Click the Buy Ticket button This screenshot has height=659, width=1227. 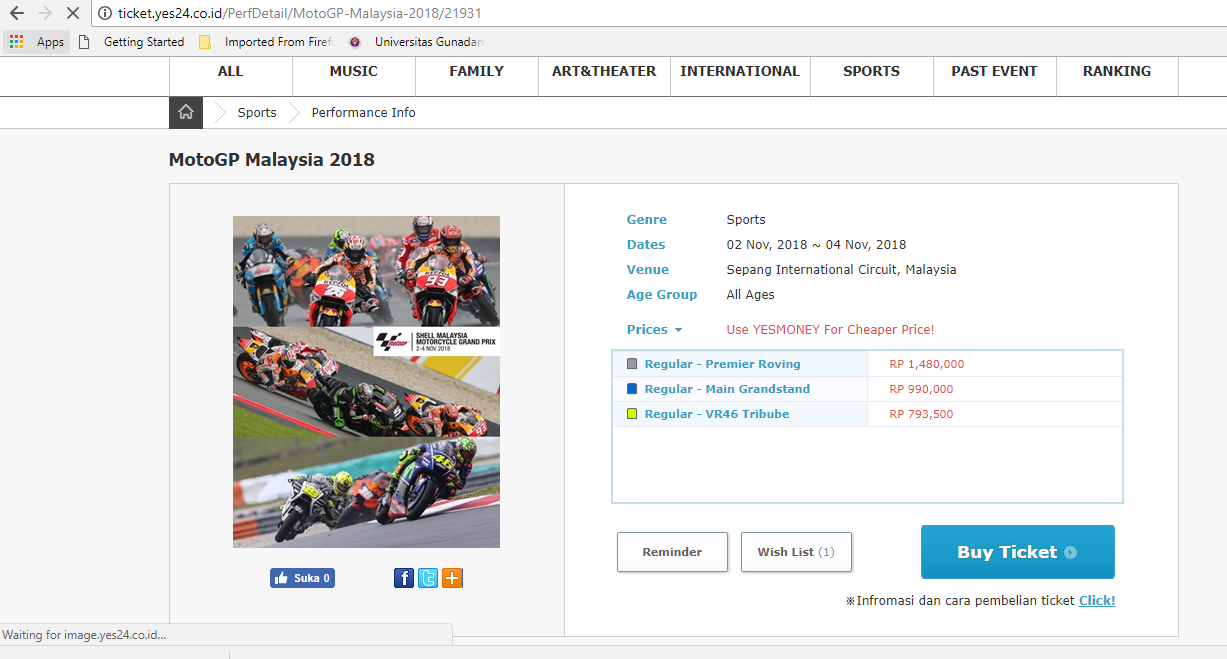point(1017,552)
